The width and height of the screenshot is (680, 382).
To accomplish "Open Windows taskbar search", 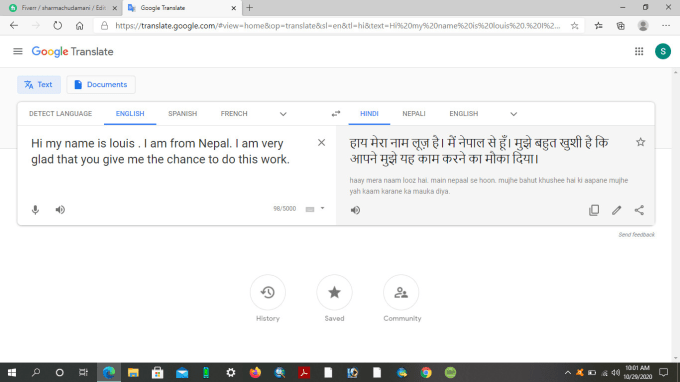I will coord(36,372).
